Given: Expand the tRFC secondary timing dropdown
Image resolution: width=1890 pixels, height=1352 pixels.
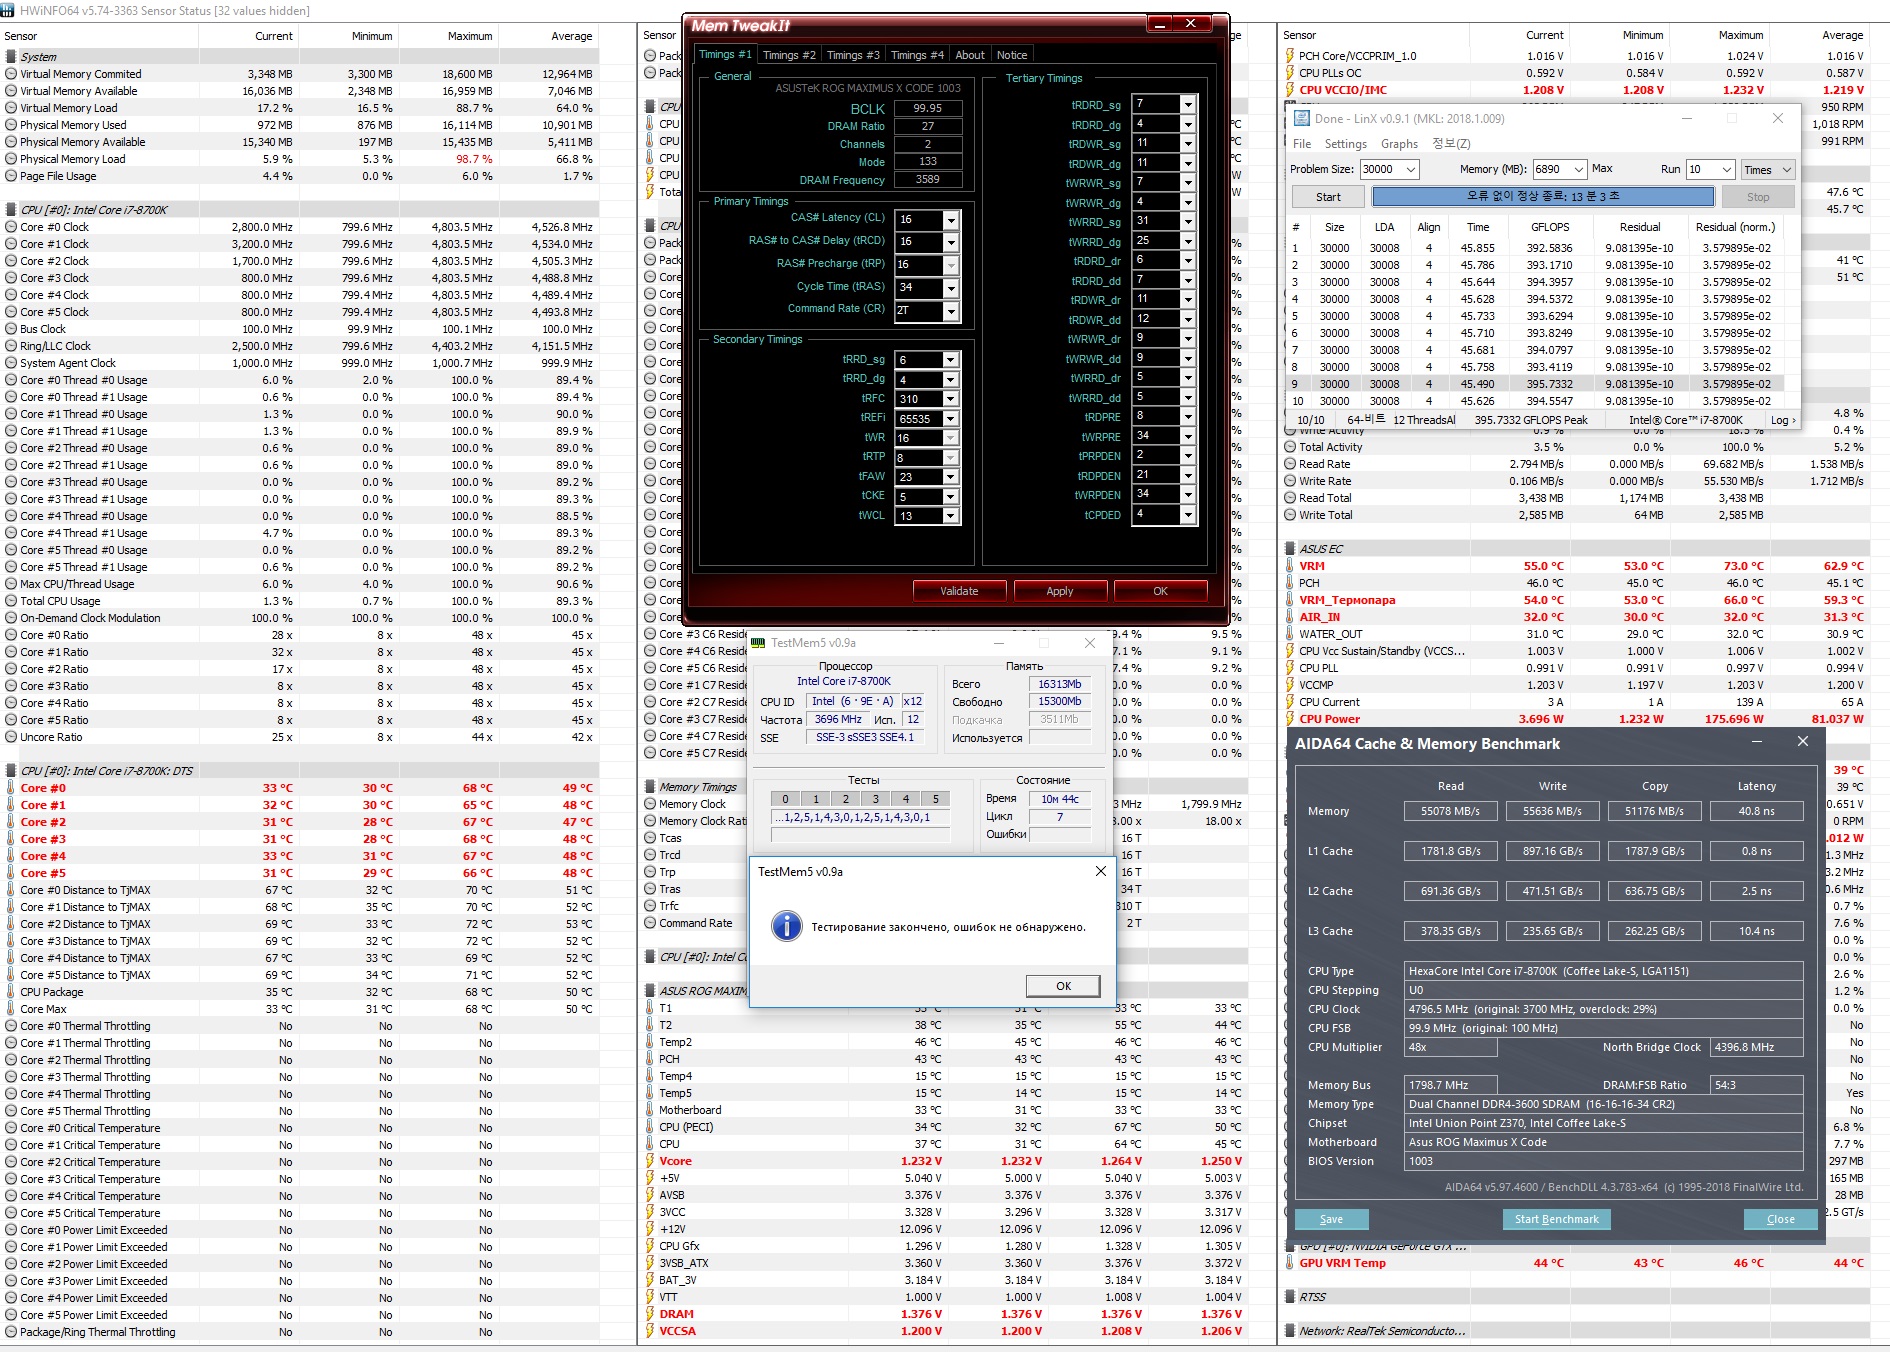Looking at the screenshot, I should (x=951, y=399).
